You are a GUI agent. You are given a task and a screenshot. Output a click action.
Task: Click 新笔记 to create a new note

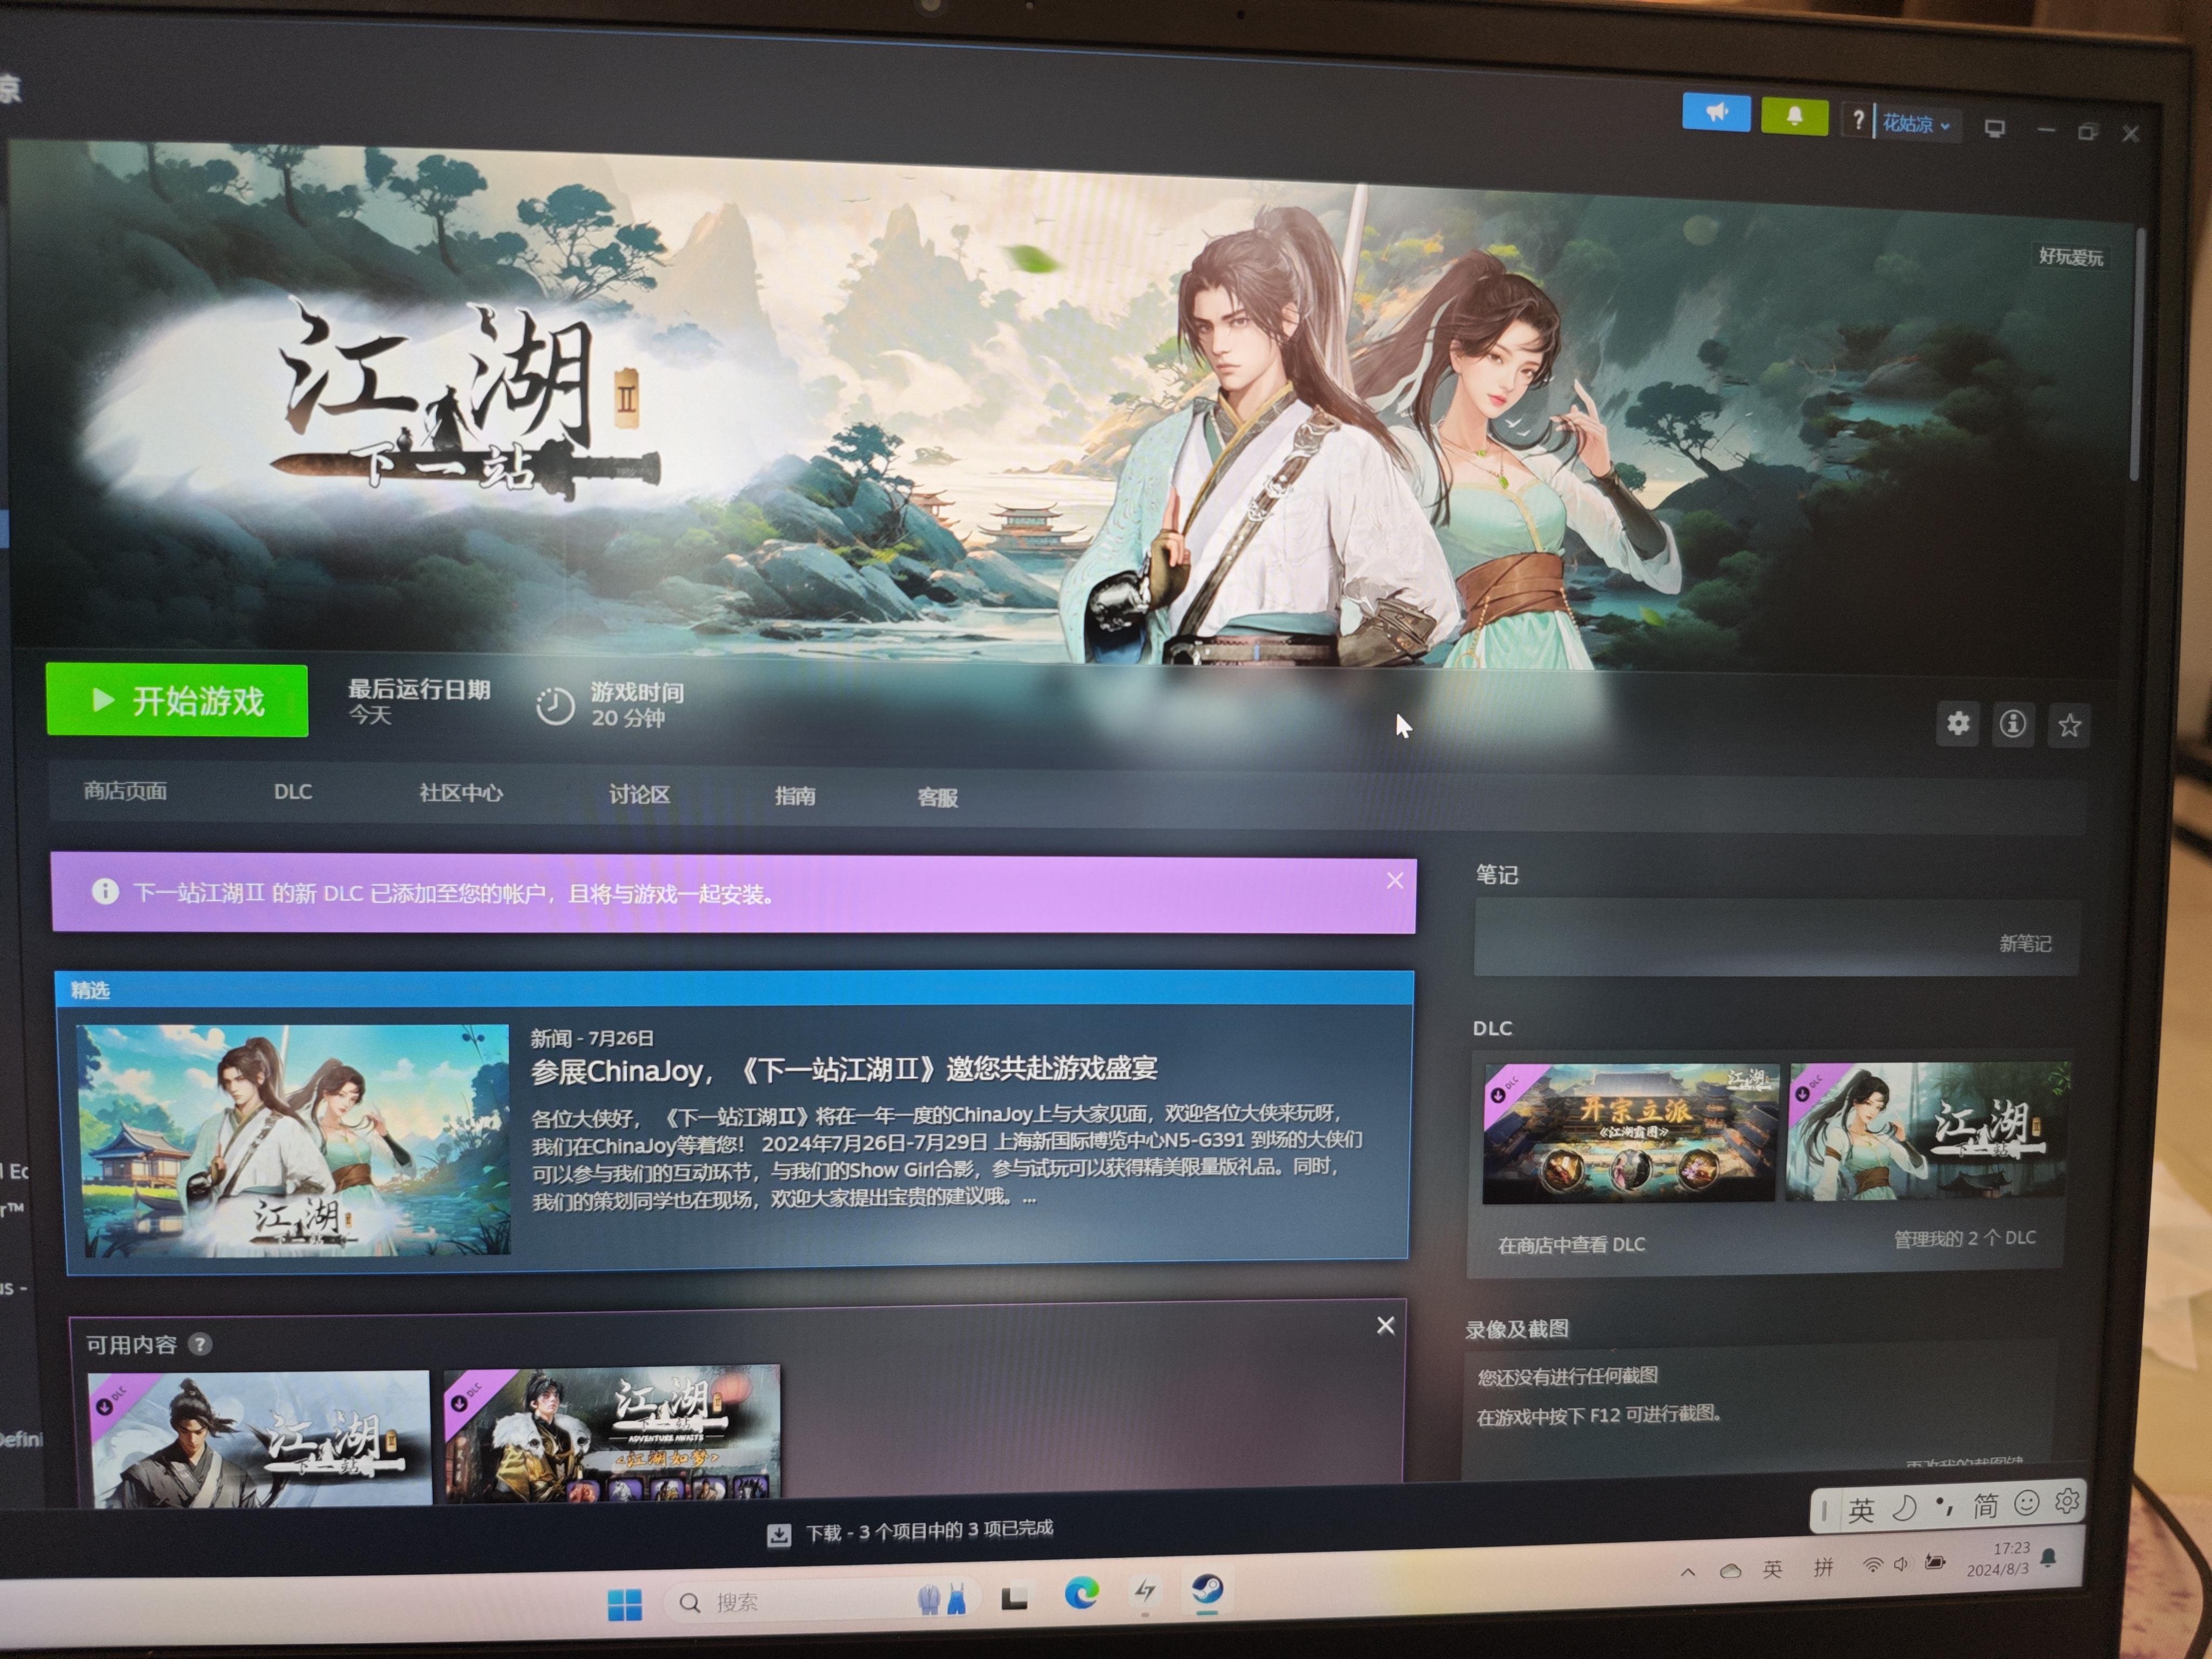coord(2025,943)
